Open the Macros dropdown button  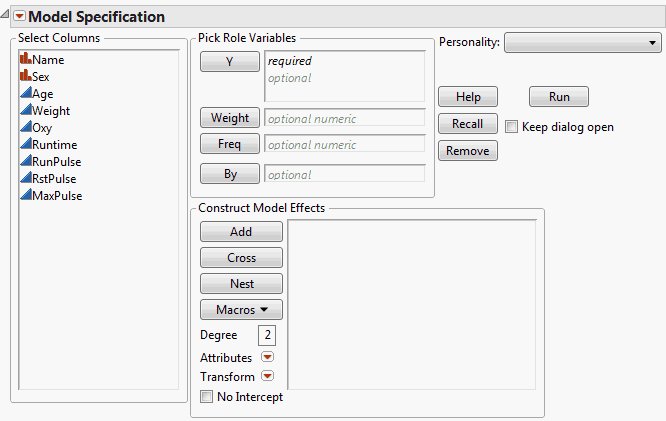click(241, 310)
